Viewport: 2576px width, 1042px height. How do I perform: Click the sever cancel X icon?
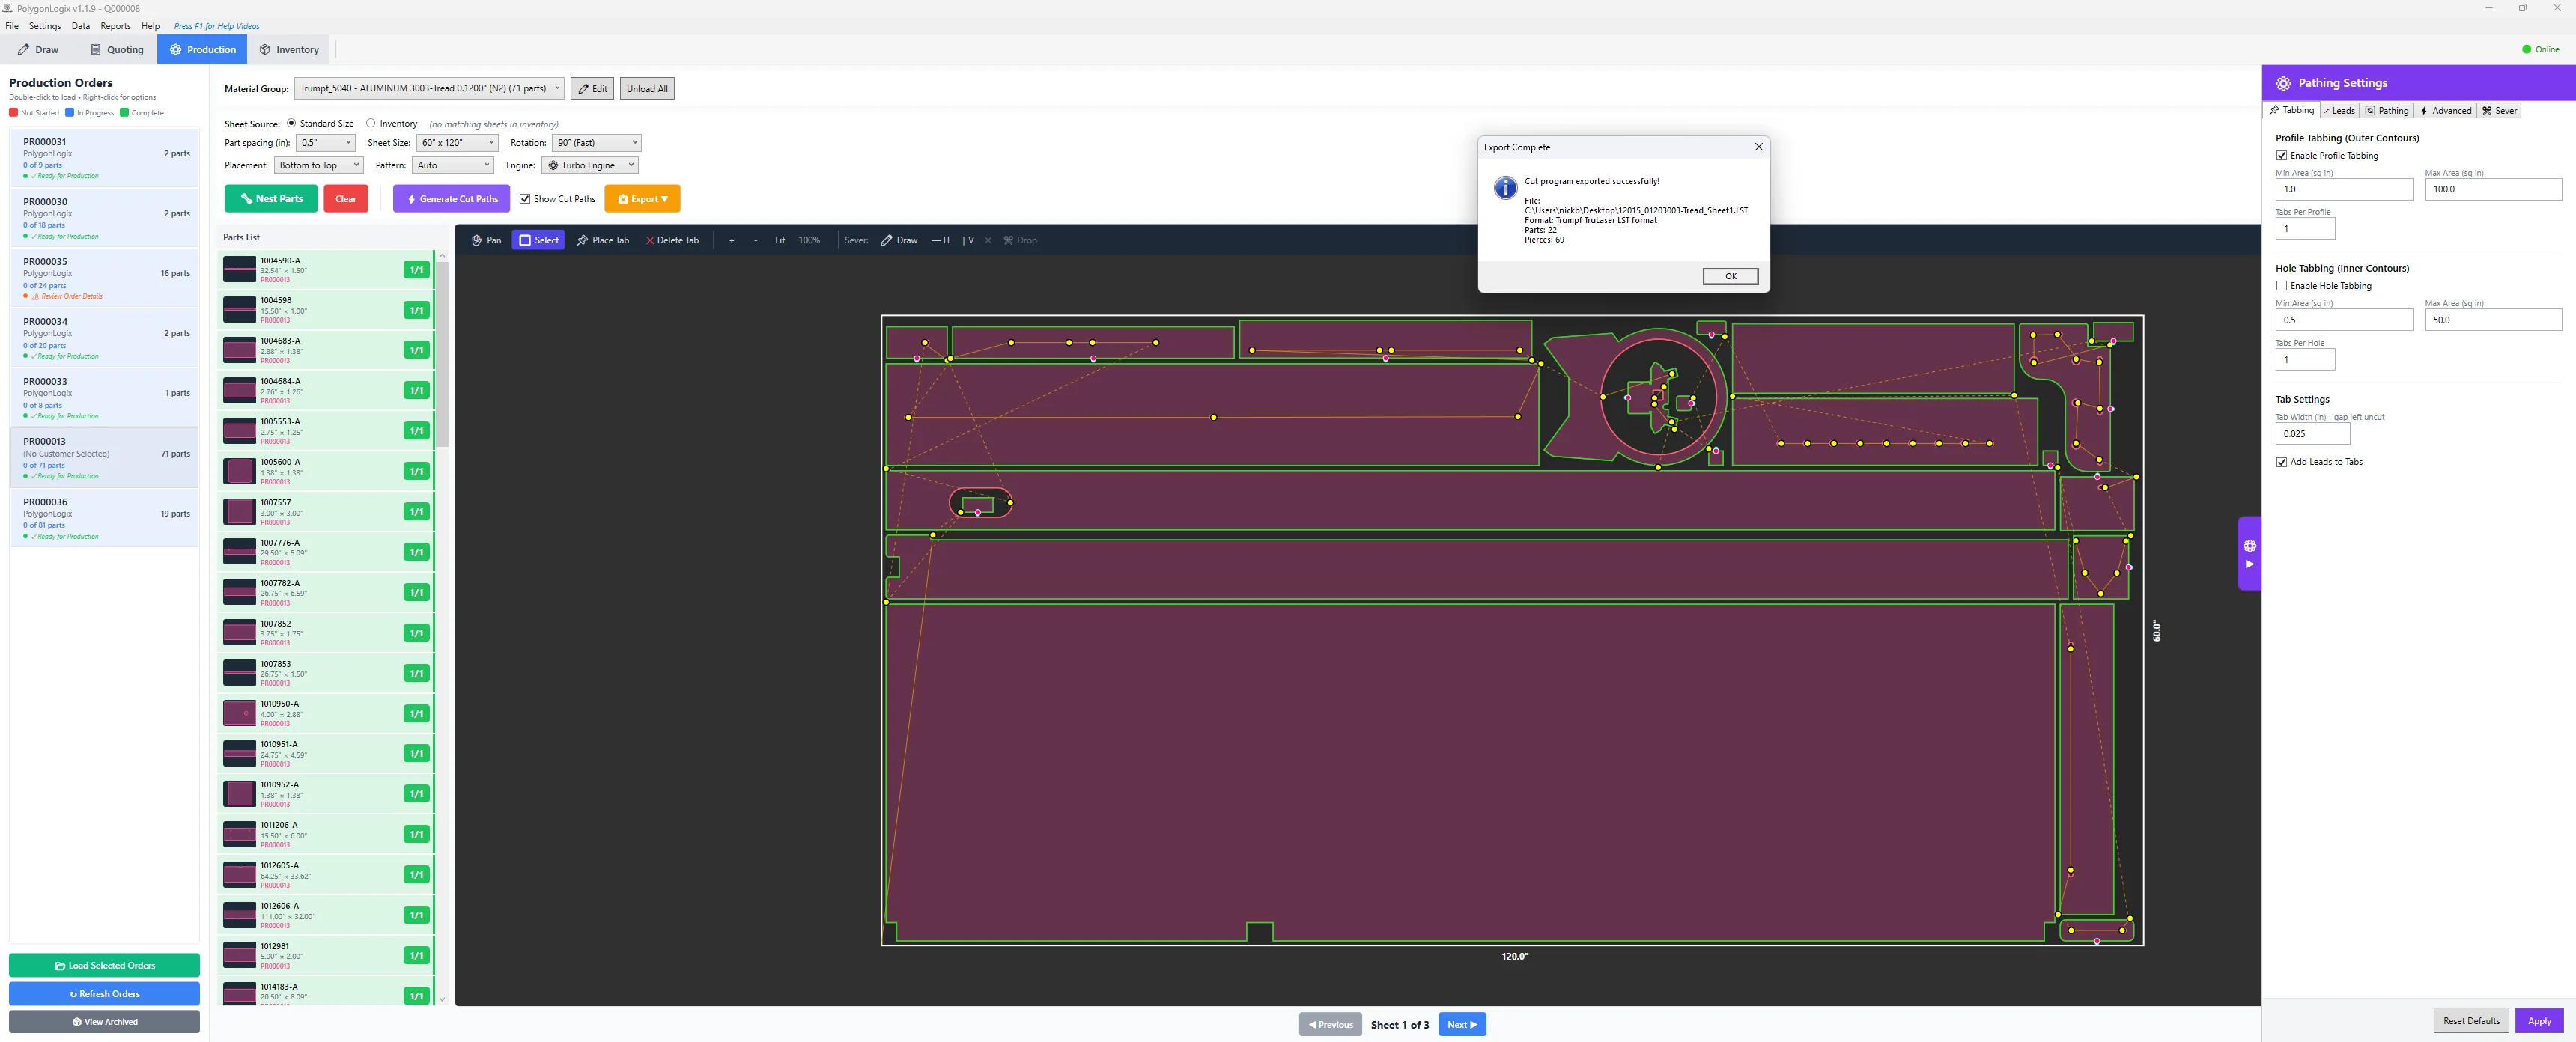click(x=988, y=240)
